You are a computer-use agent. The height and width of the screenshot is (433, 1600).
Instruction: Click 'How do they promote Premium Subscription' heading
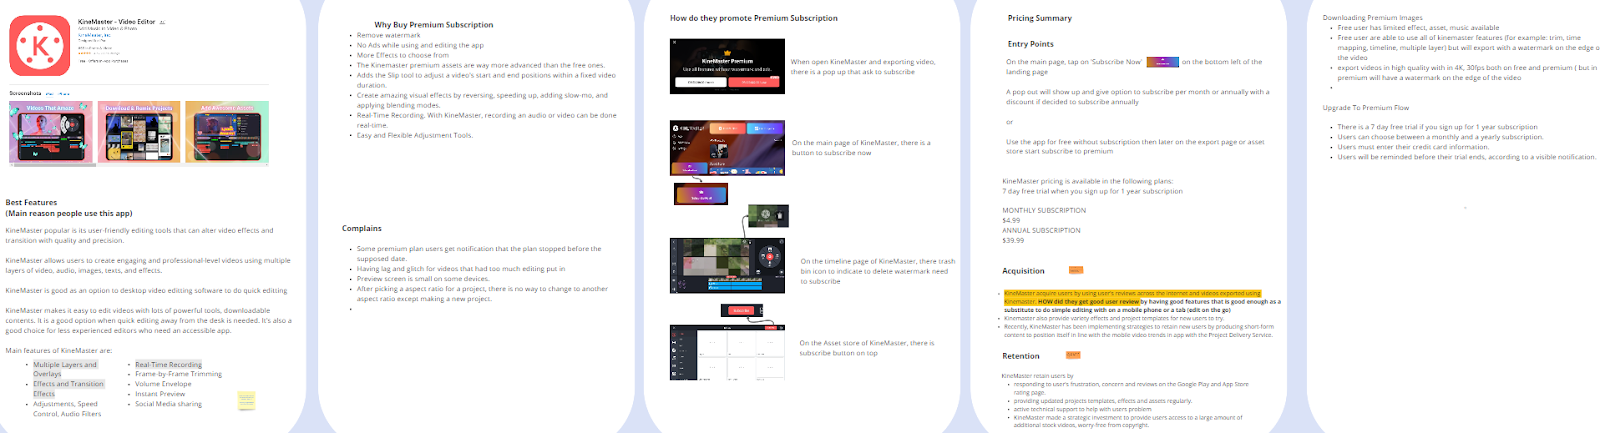point(754,18)
